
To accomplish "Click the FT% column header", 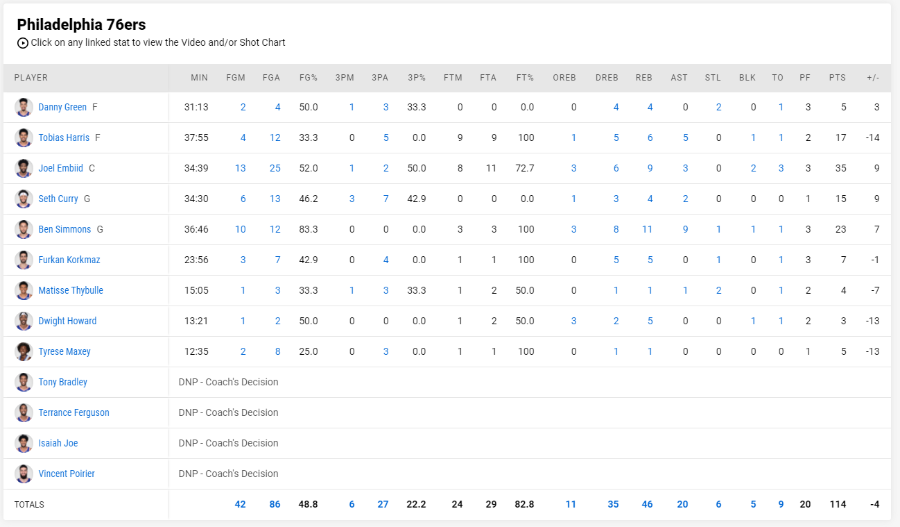I will click(x=525, y=78).
